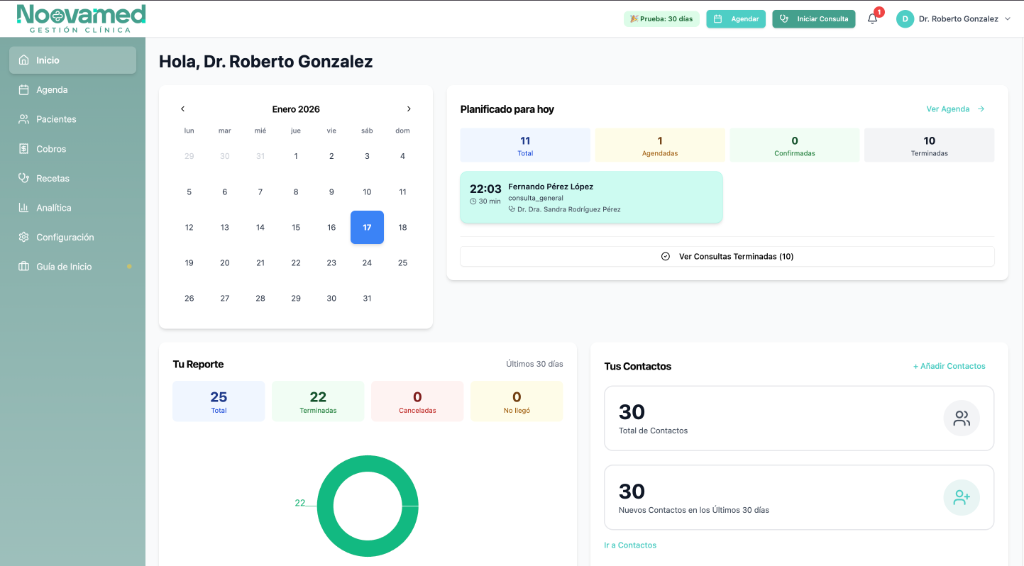
Task: Click the new contacts add-person icon
Action: tap(961, 497)
